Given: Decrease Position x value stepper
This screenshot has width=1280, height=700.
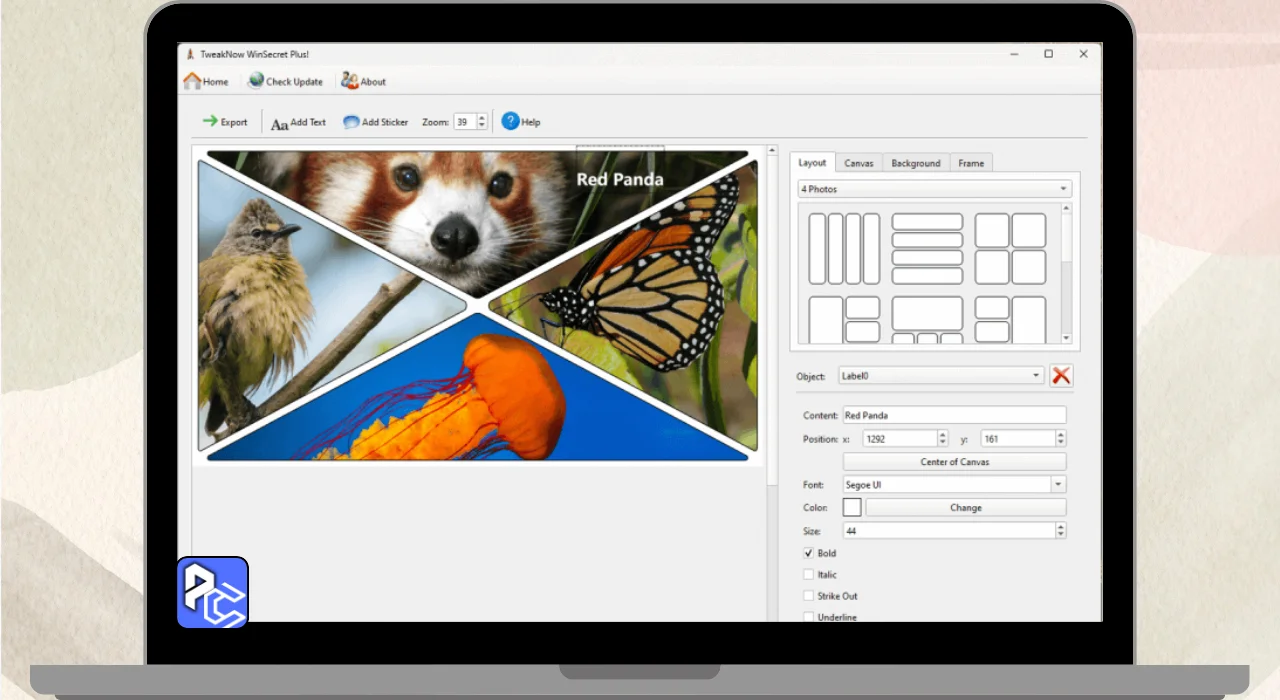Looking at the screenshot, I should point(942,443).
